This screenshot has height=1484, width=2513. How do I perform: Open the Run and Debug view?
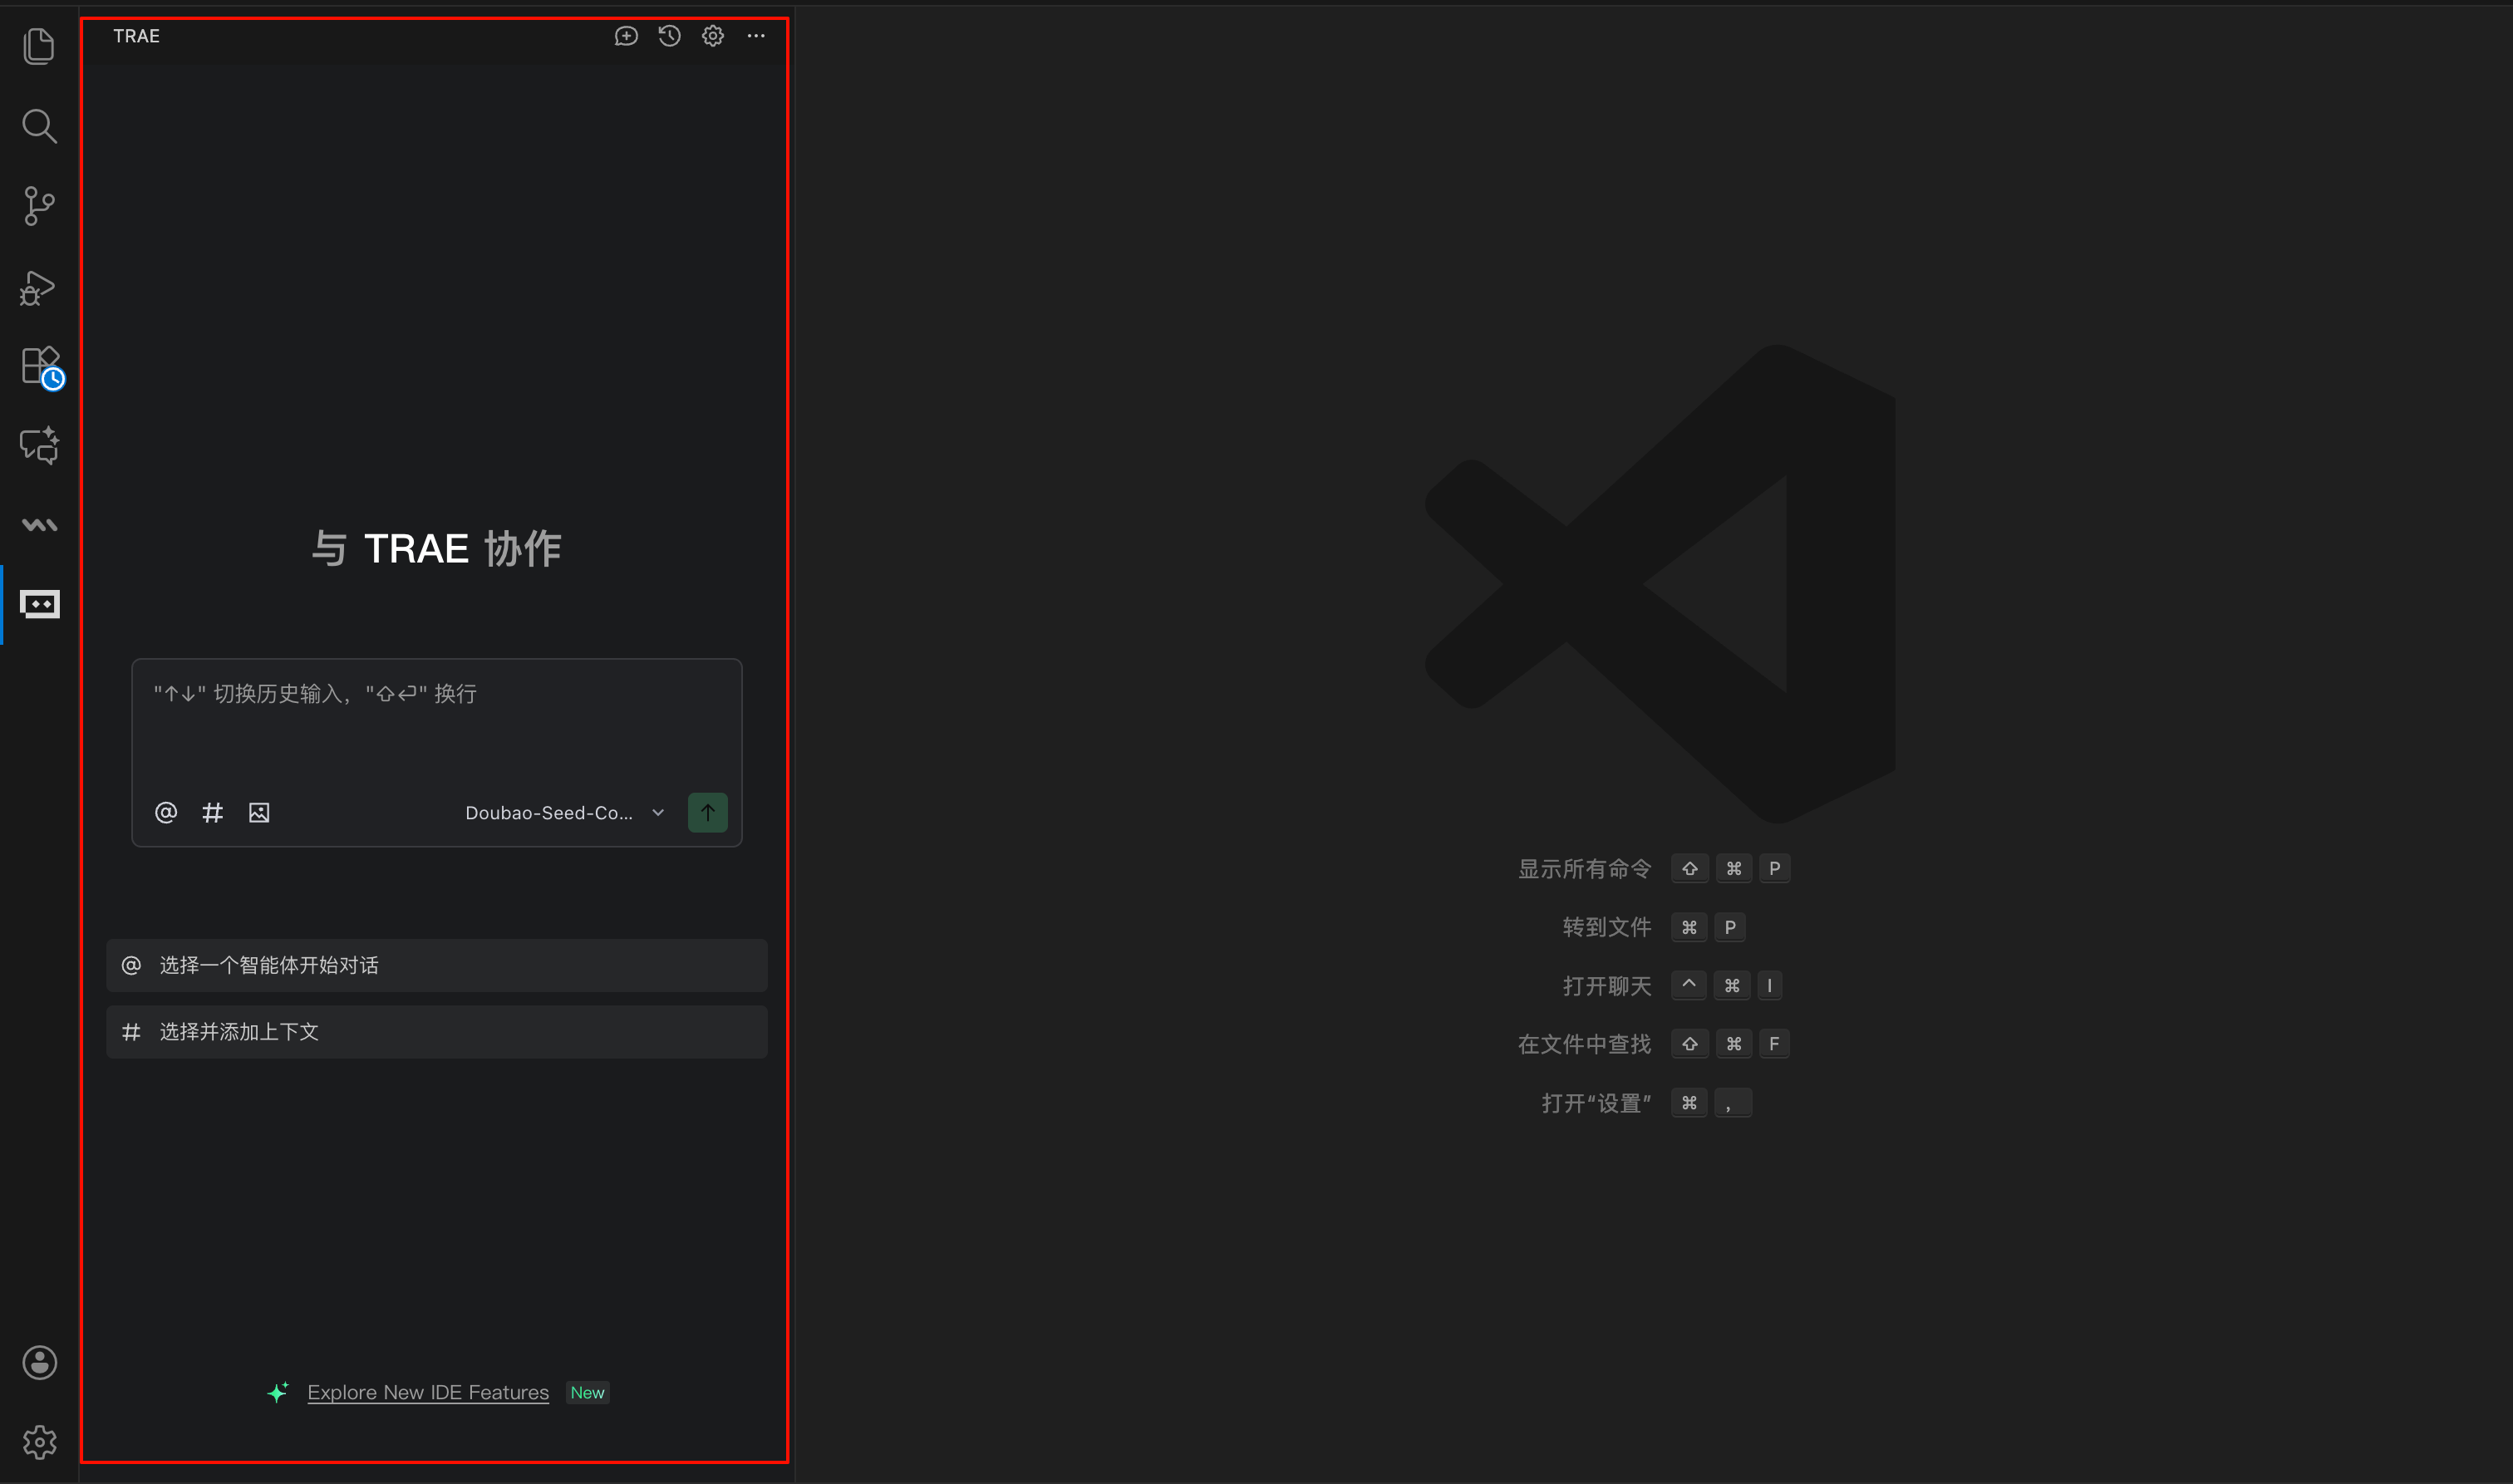tap(39, 288)
